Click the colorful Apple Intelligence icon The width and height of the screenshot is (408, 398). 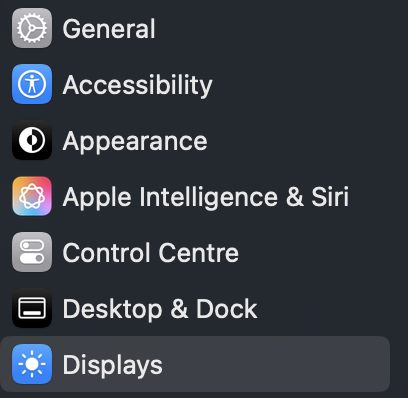click(32, 196)
